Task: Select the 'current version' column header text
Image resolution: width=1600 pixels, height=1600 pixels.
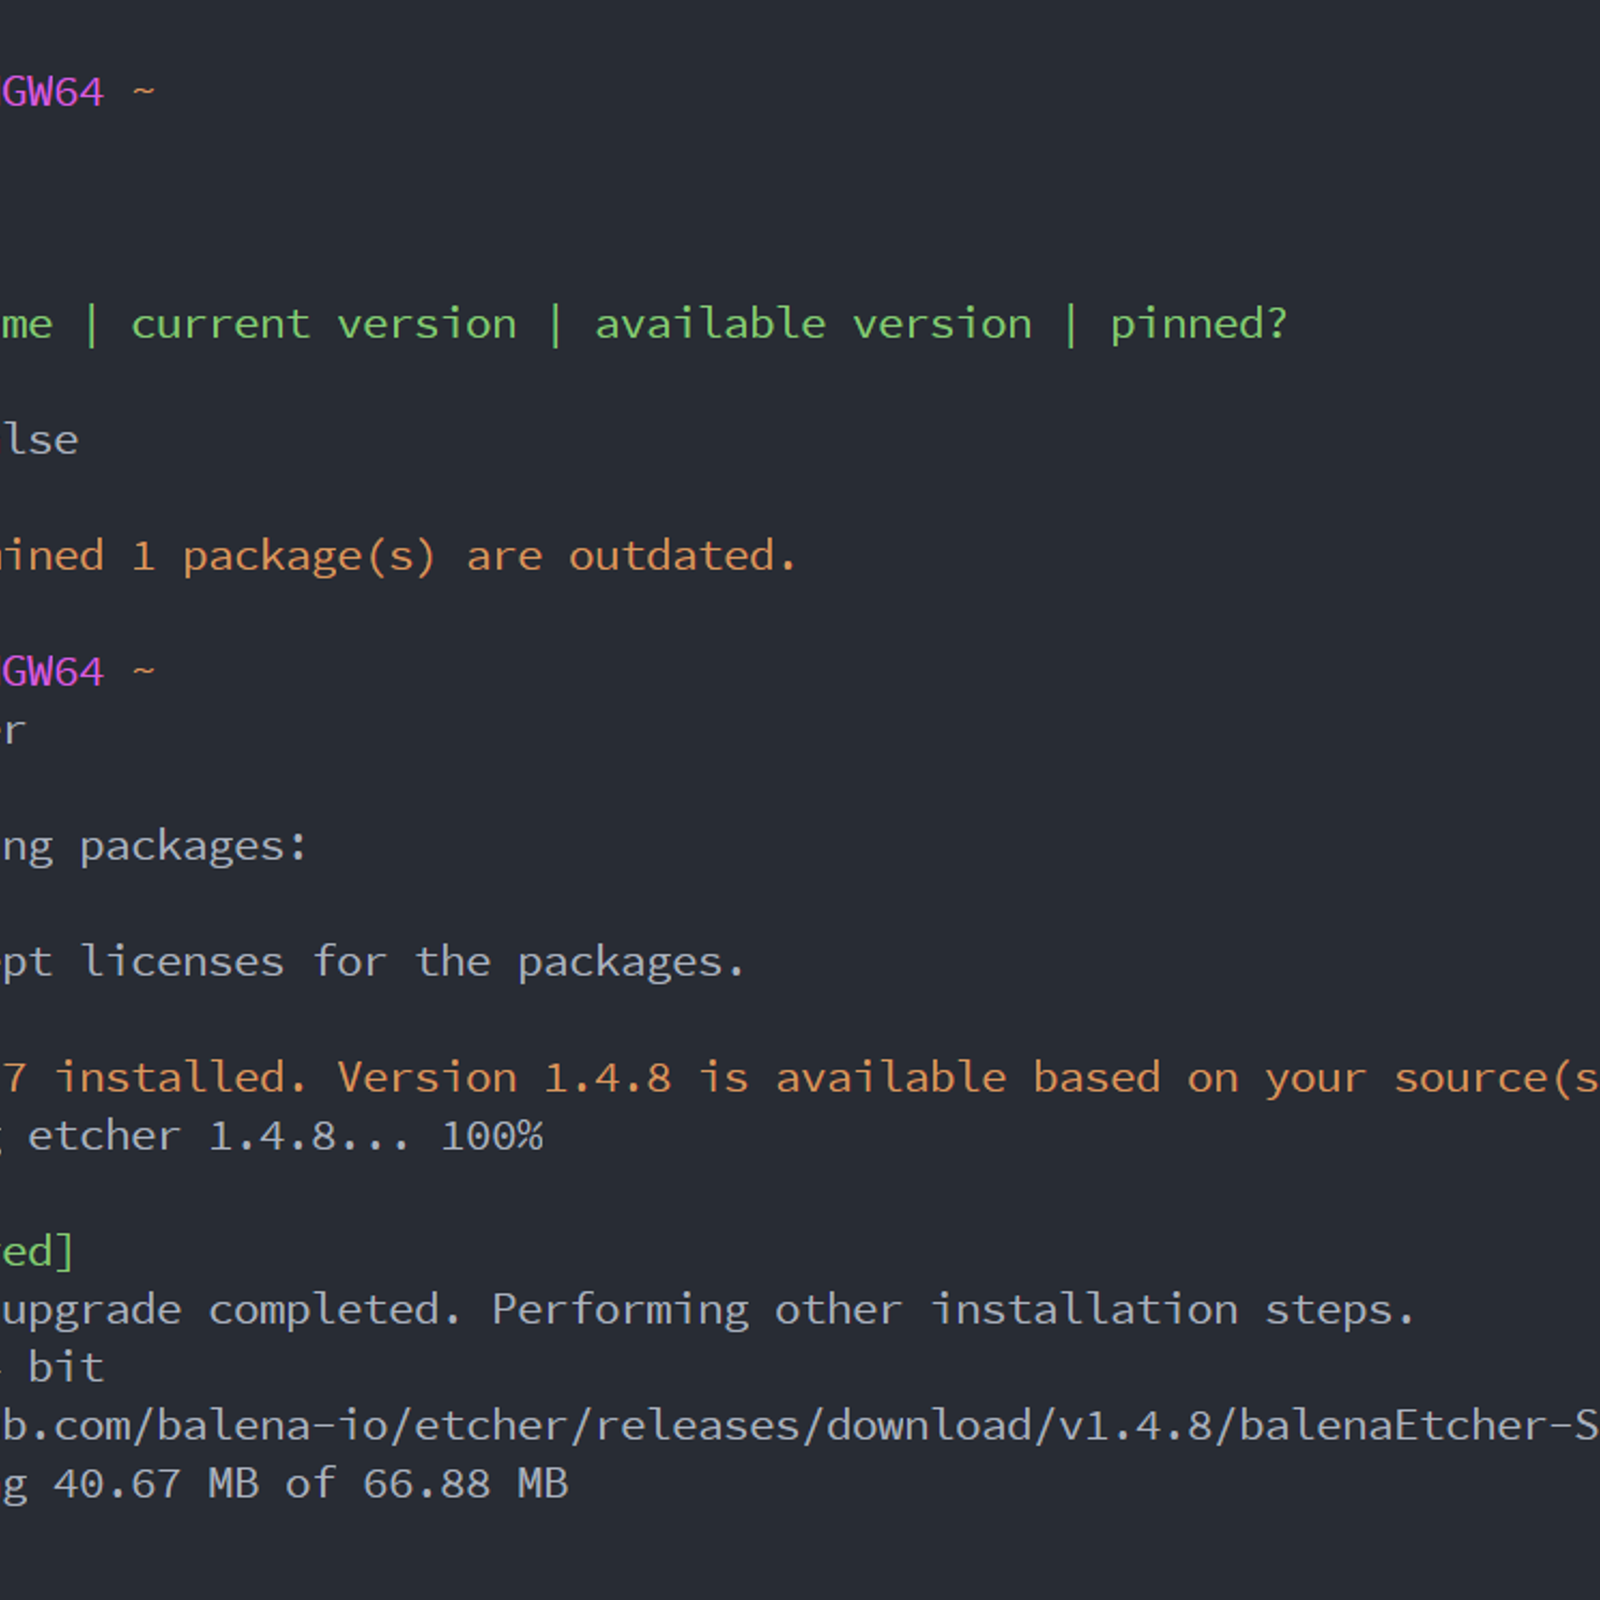Action: [x=324, y=325]
